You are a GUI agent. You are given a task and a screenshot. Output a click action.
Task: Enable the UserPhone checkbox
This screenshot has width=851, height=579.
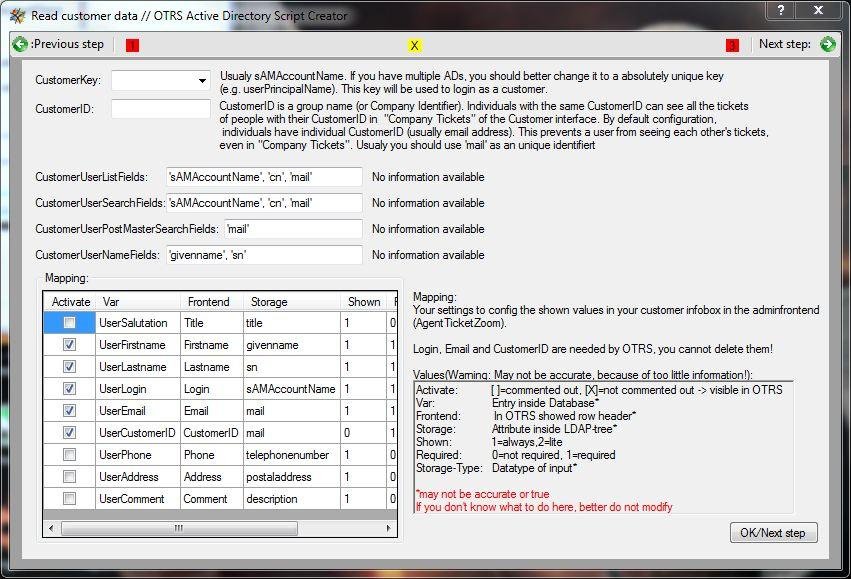[69, 455]
